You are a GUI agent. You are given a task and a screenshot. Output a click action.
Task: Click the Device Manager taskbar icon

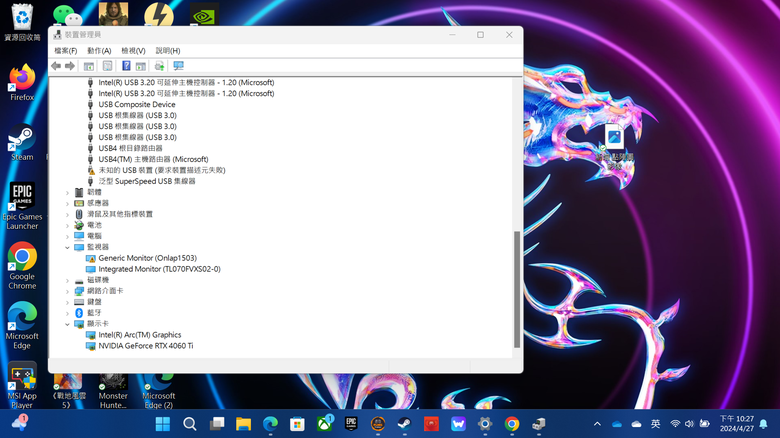[539, 424]
